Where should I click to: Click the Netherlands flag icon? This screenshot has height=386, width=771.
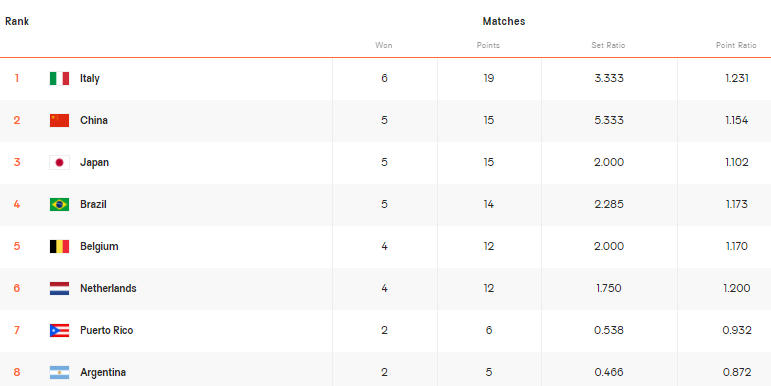click(x=59, y=289)
